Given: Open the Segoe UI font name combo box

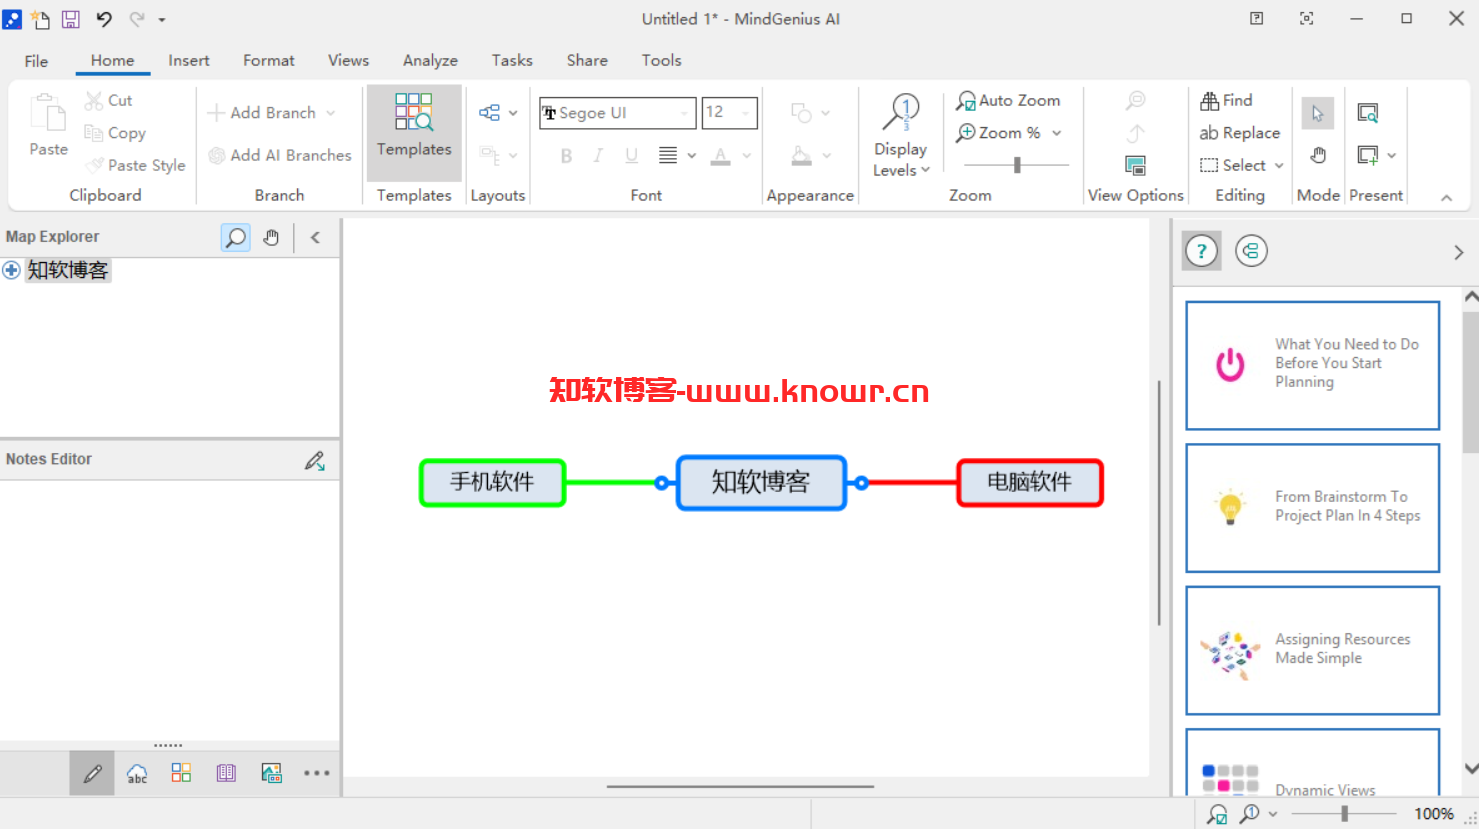Looking at the screenshot, I should (617, 113).
